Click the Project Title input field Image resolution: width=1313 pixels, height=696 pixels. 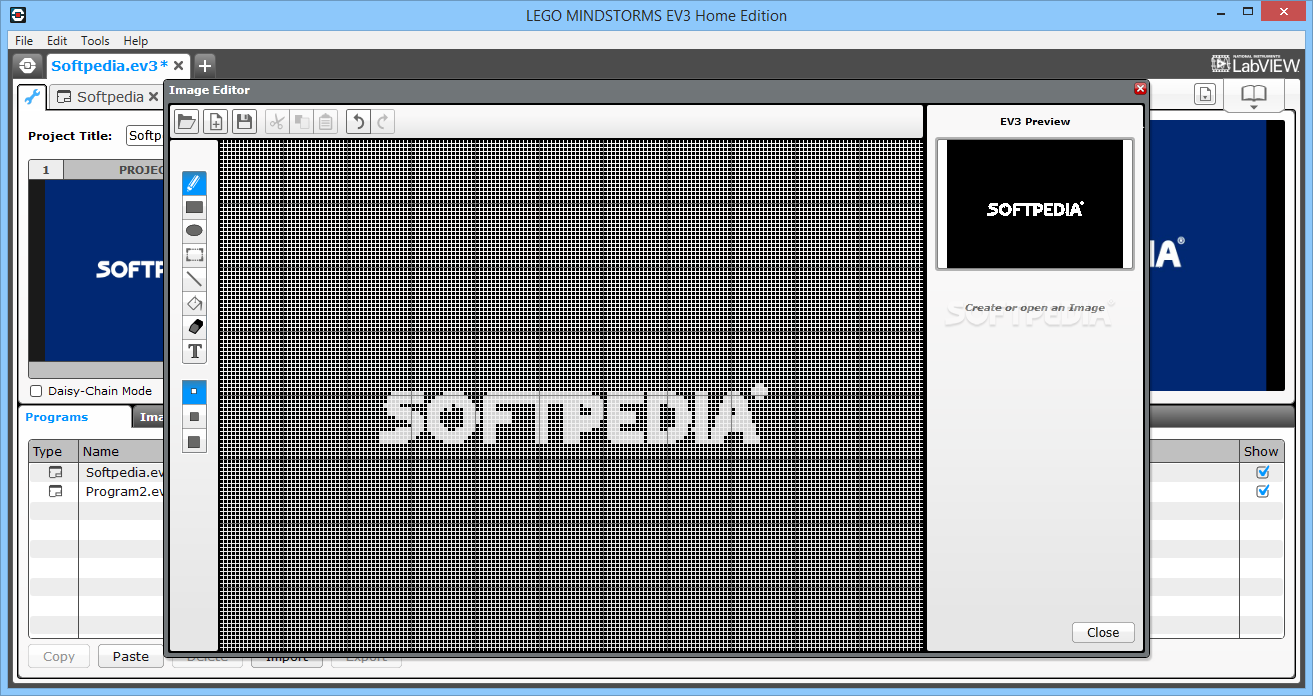click(145, 136)
